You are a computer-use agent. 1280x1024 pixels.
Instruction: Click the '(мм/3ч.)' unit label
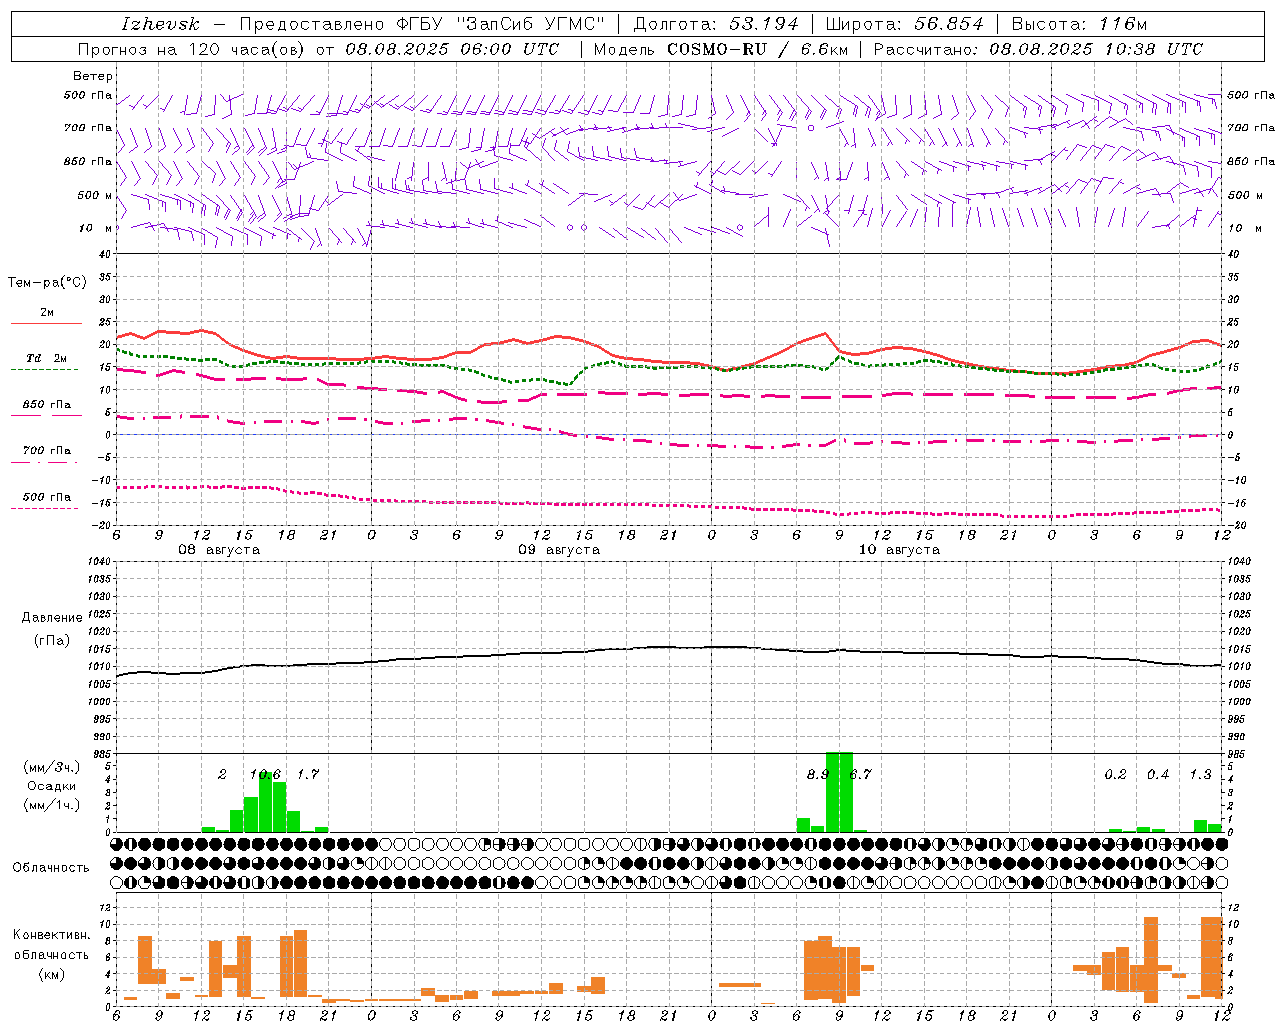52,767
